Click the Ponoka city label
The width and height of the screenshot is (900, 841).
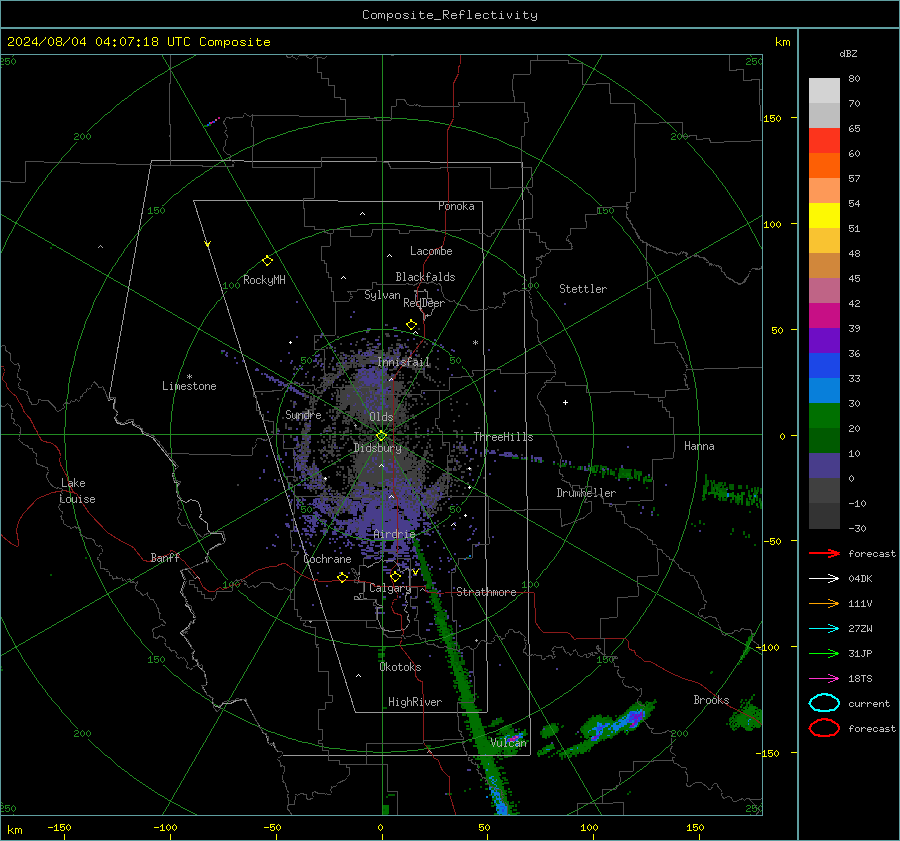[456, 206]
